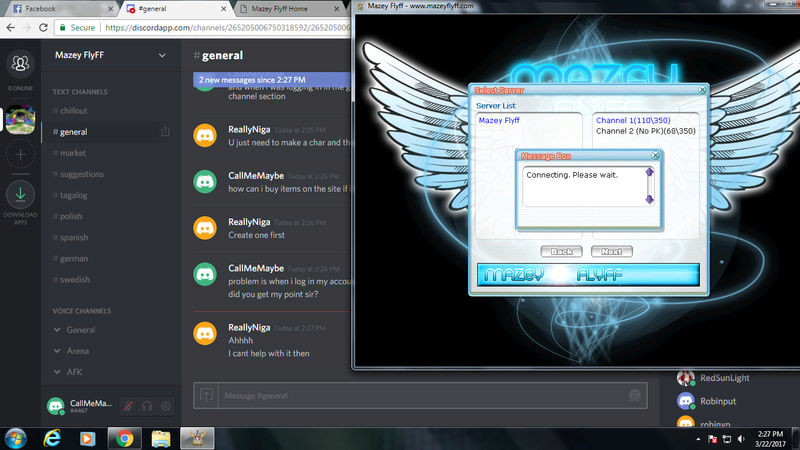Close the Message Box dialog

(656, 156)
